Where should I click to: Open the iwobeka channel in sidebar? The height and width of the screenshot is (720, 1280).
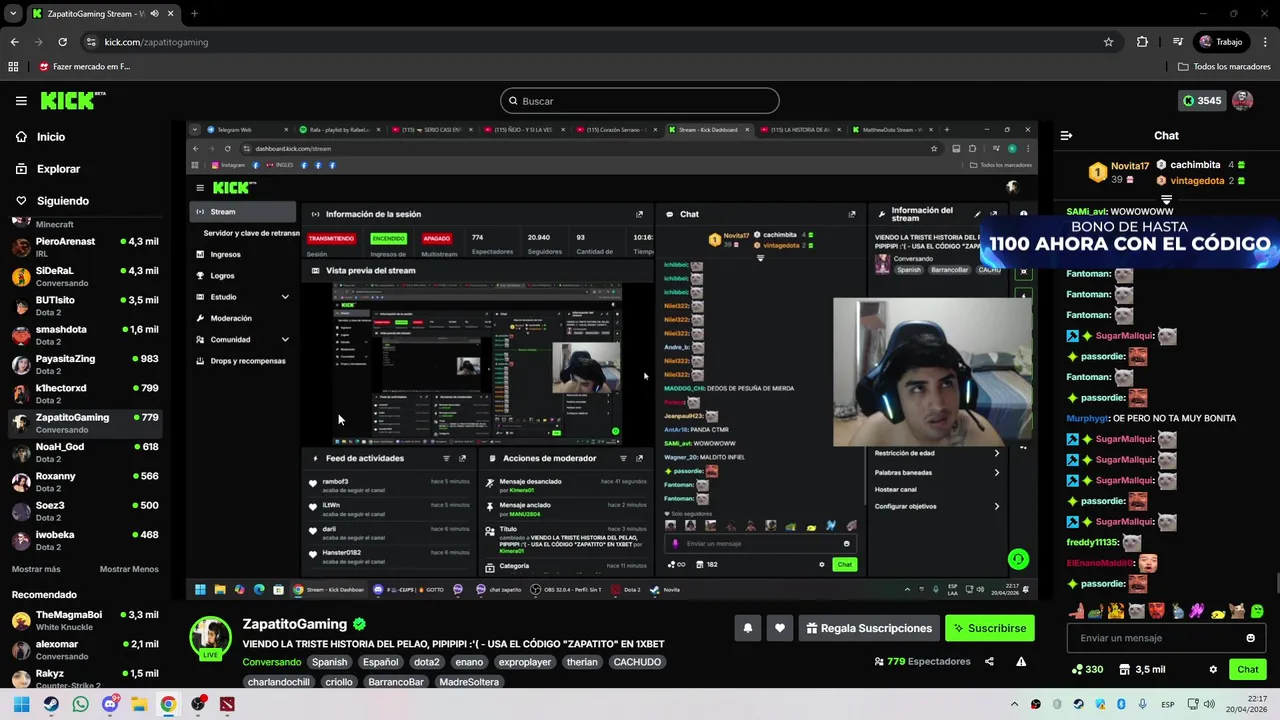(x=86, y=540)
